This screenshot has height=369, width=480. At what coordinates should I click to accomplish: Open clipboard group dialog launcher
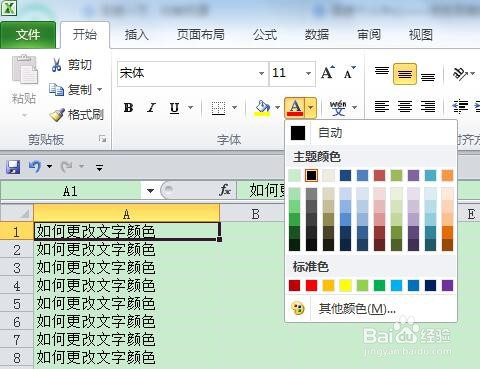pyautogui.click(x=102, y=139)
